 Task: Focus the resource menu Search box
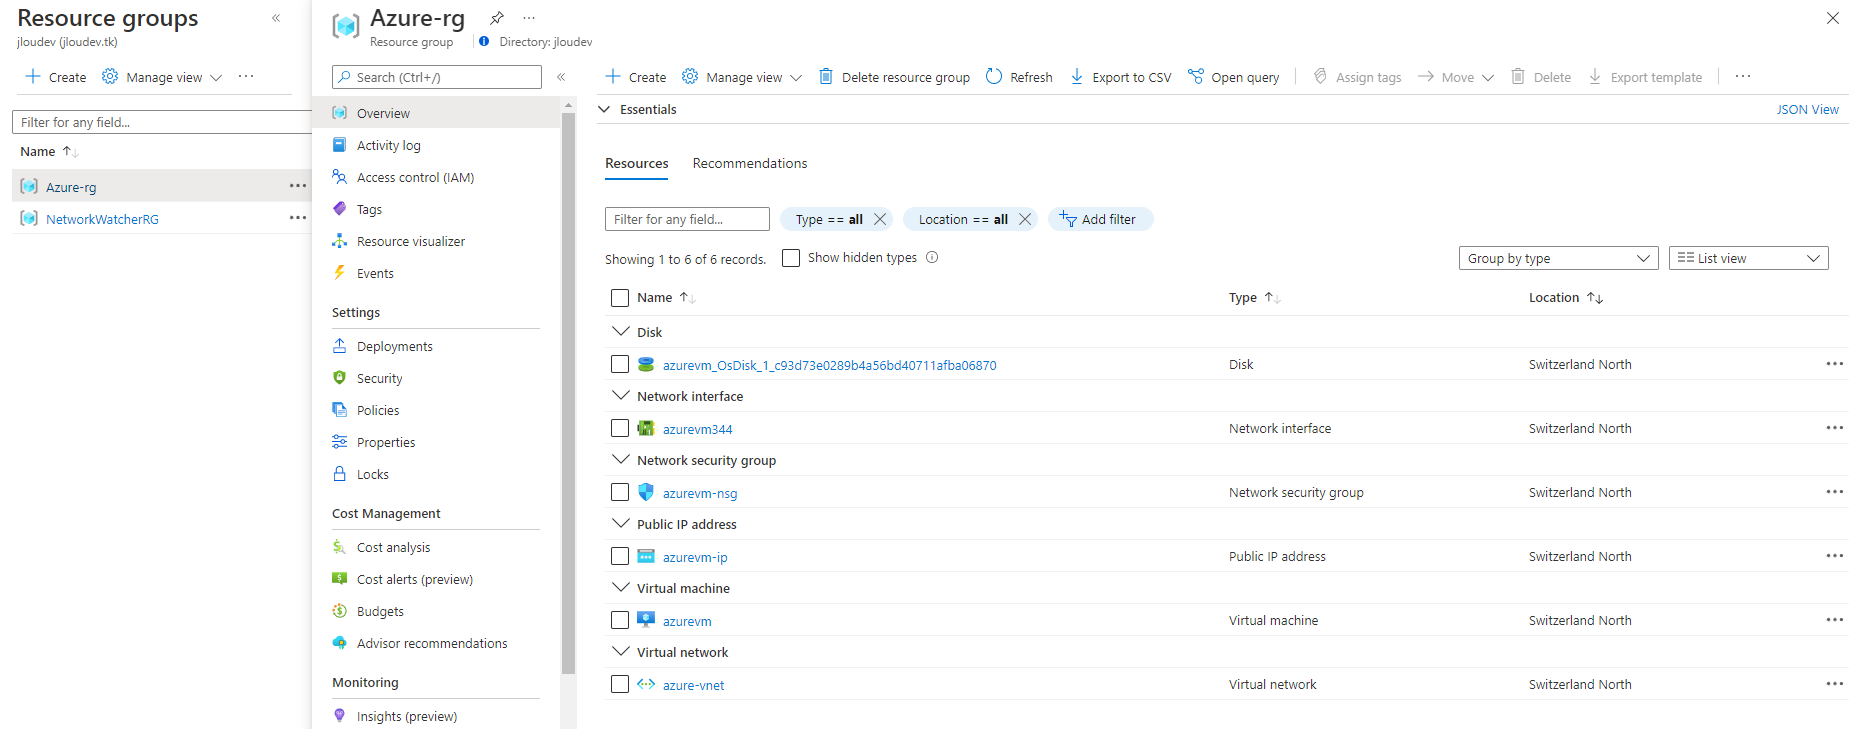click(x=437, y=77)
